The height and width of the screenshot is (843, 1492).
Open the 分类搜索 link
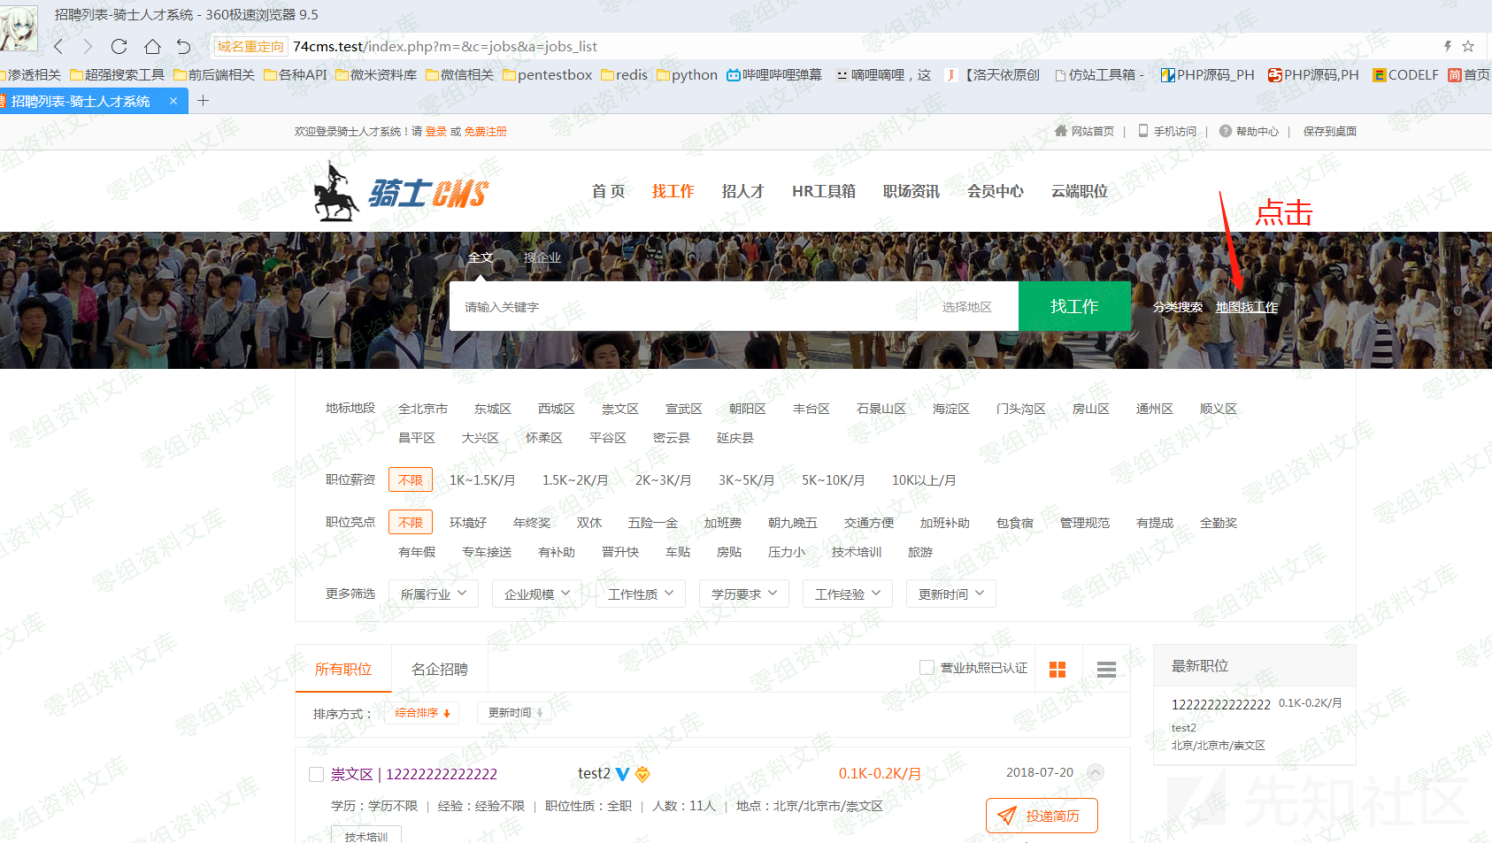pyautogui.click(x=1178, y=307)
